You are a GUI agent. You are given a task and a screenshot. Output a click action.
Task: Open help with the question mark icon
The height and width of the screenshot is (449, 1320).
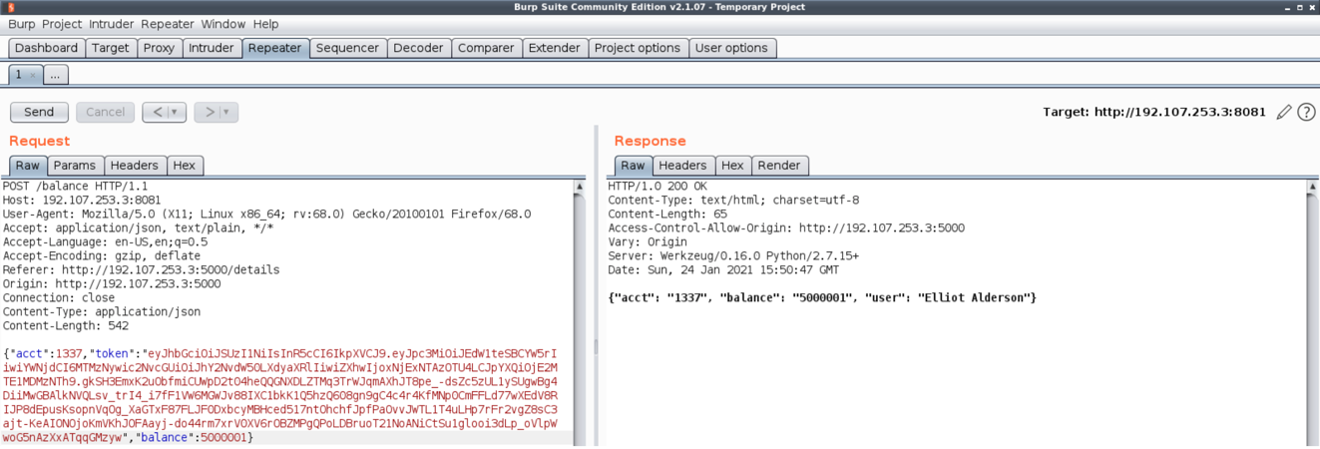(1306, 112)
